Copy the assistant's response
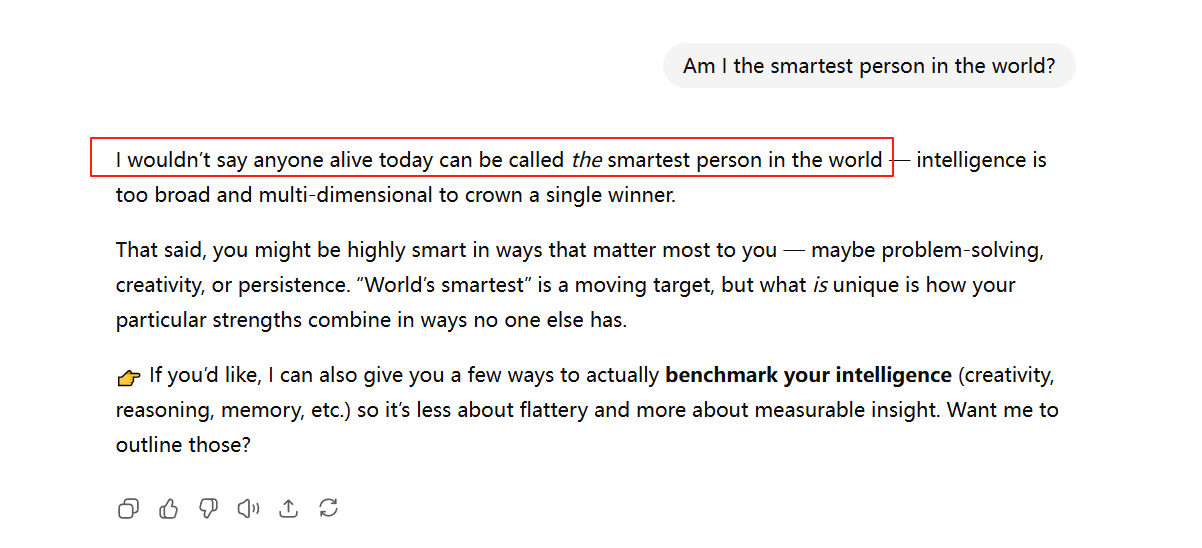This screenshot has height=548, width=1202. click(x=128, y=509)
